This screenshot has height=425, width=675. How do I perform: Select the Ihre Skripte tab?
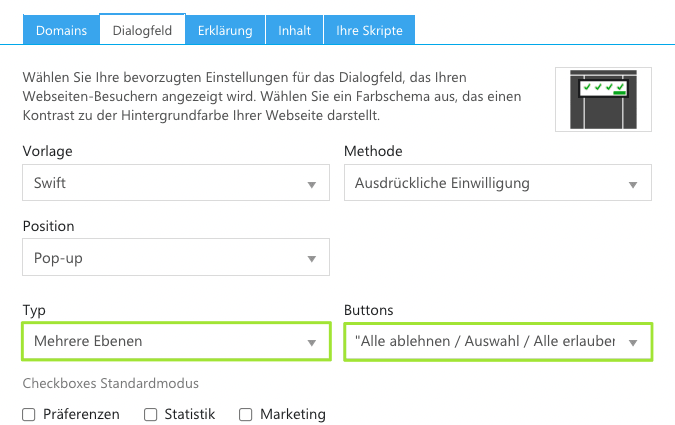point(369,30)
